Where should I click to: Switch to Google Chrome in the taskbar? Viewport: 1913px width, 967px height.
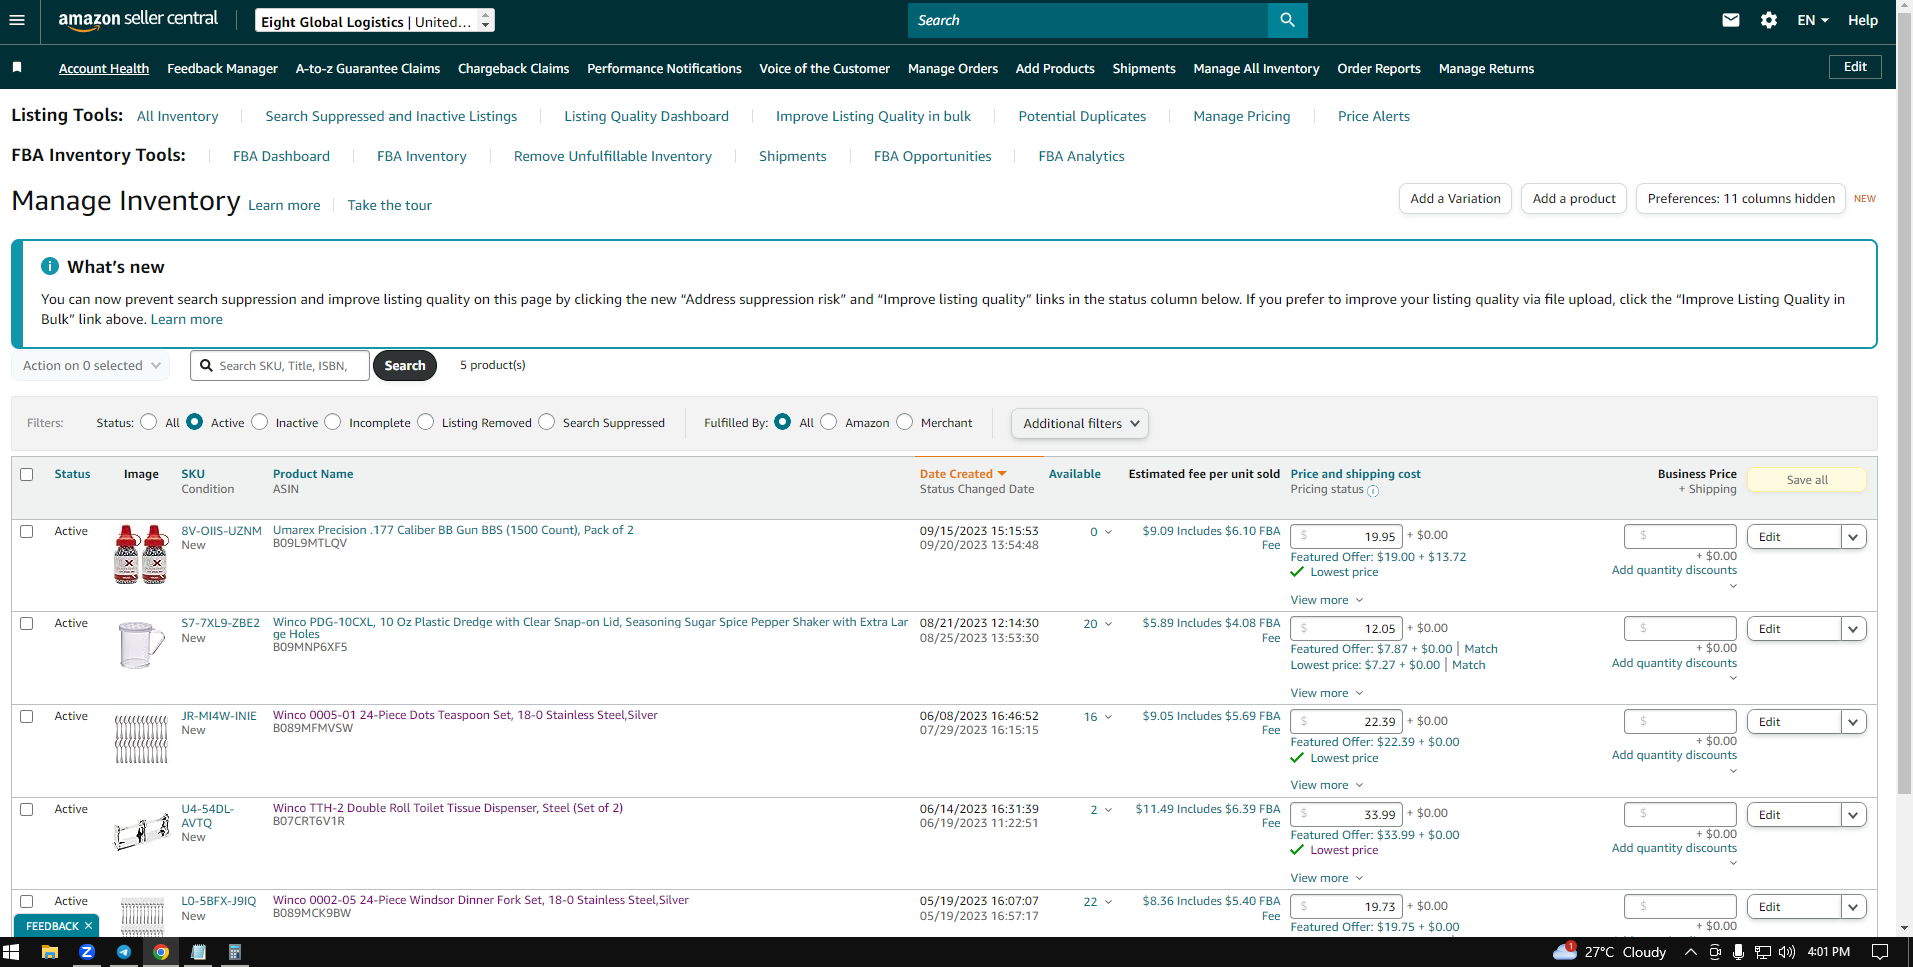tap(161, 952)
